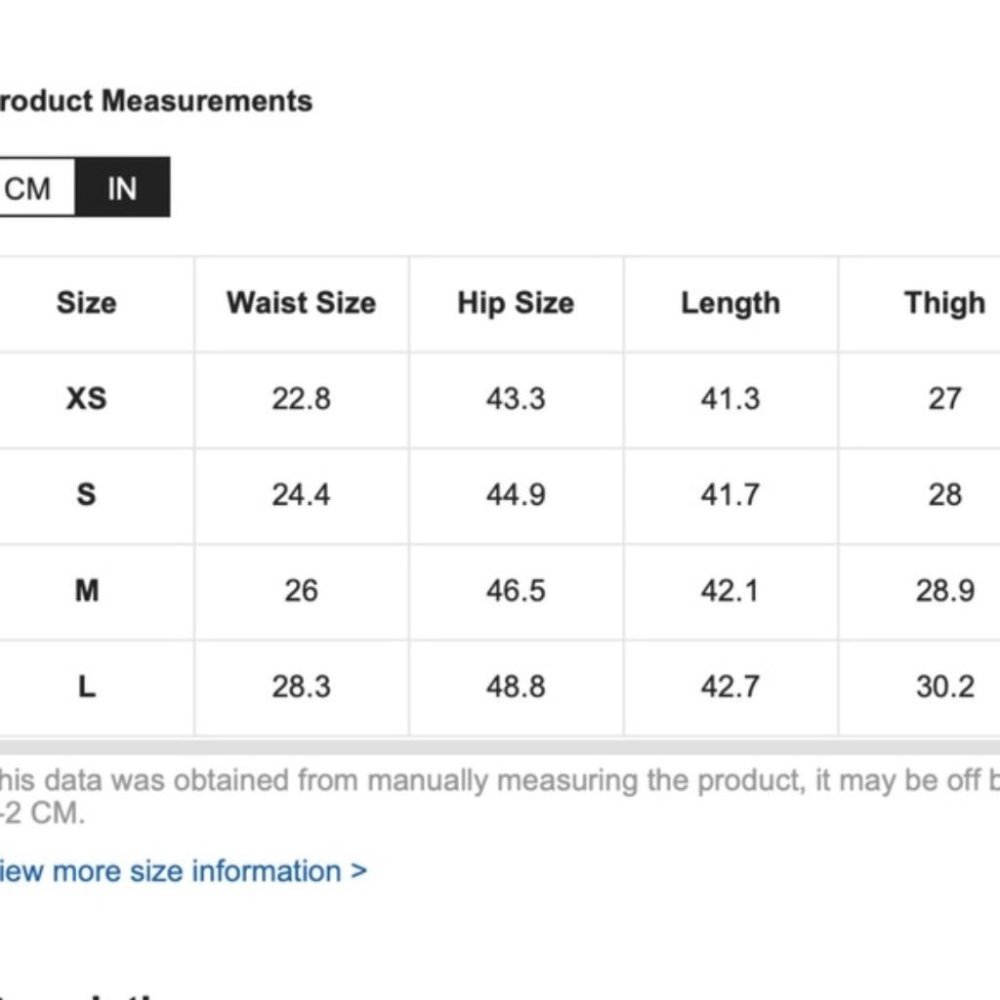
Task: Click the M waist value 26
Action: [301, 591]
